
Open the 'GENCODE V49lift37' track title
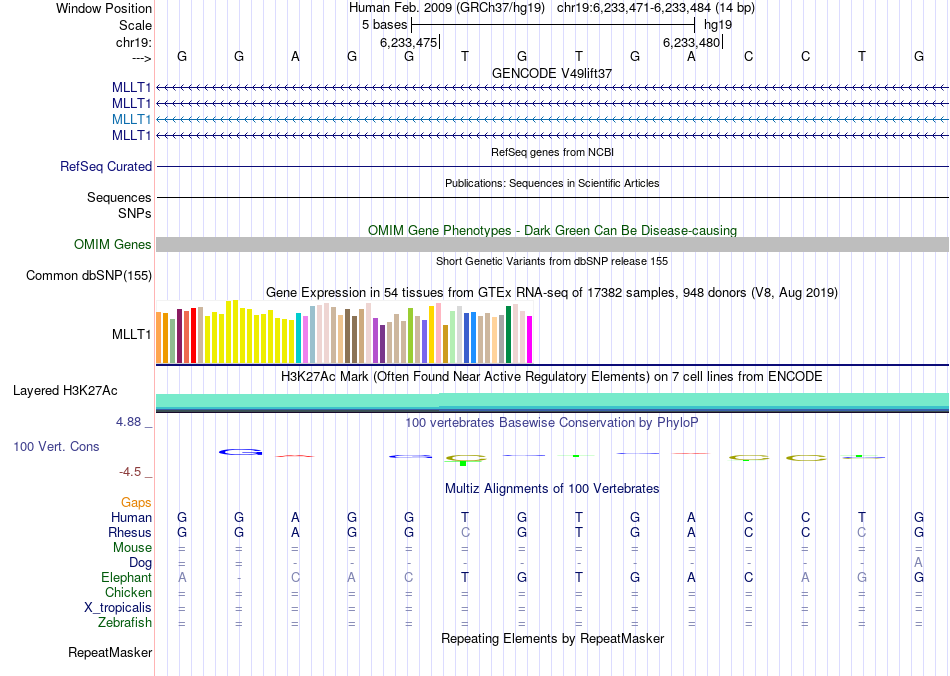pos(552,73)
